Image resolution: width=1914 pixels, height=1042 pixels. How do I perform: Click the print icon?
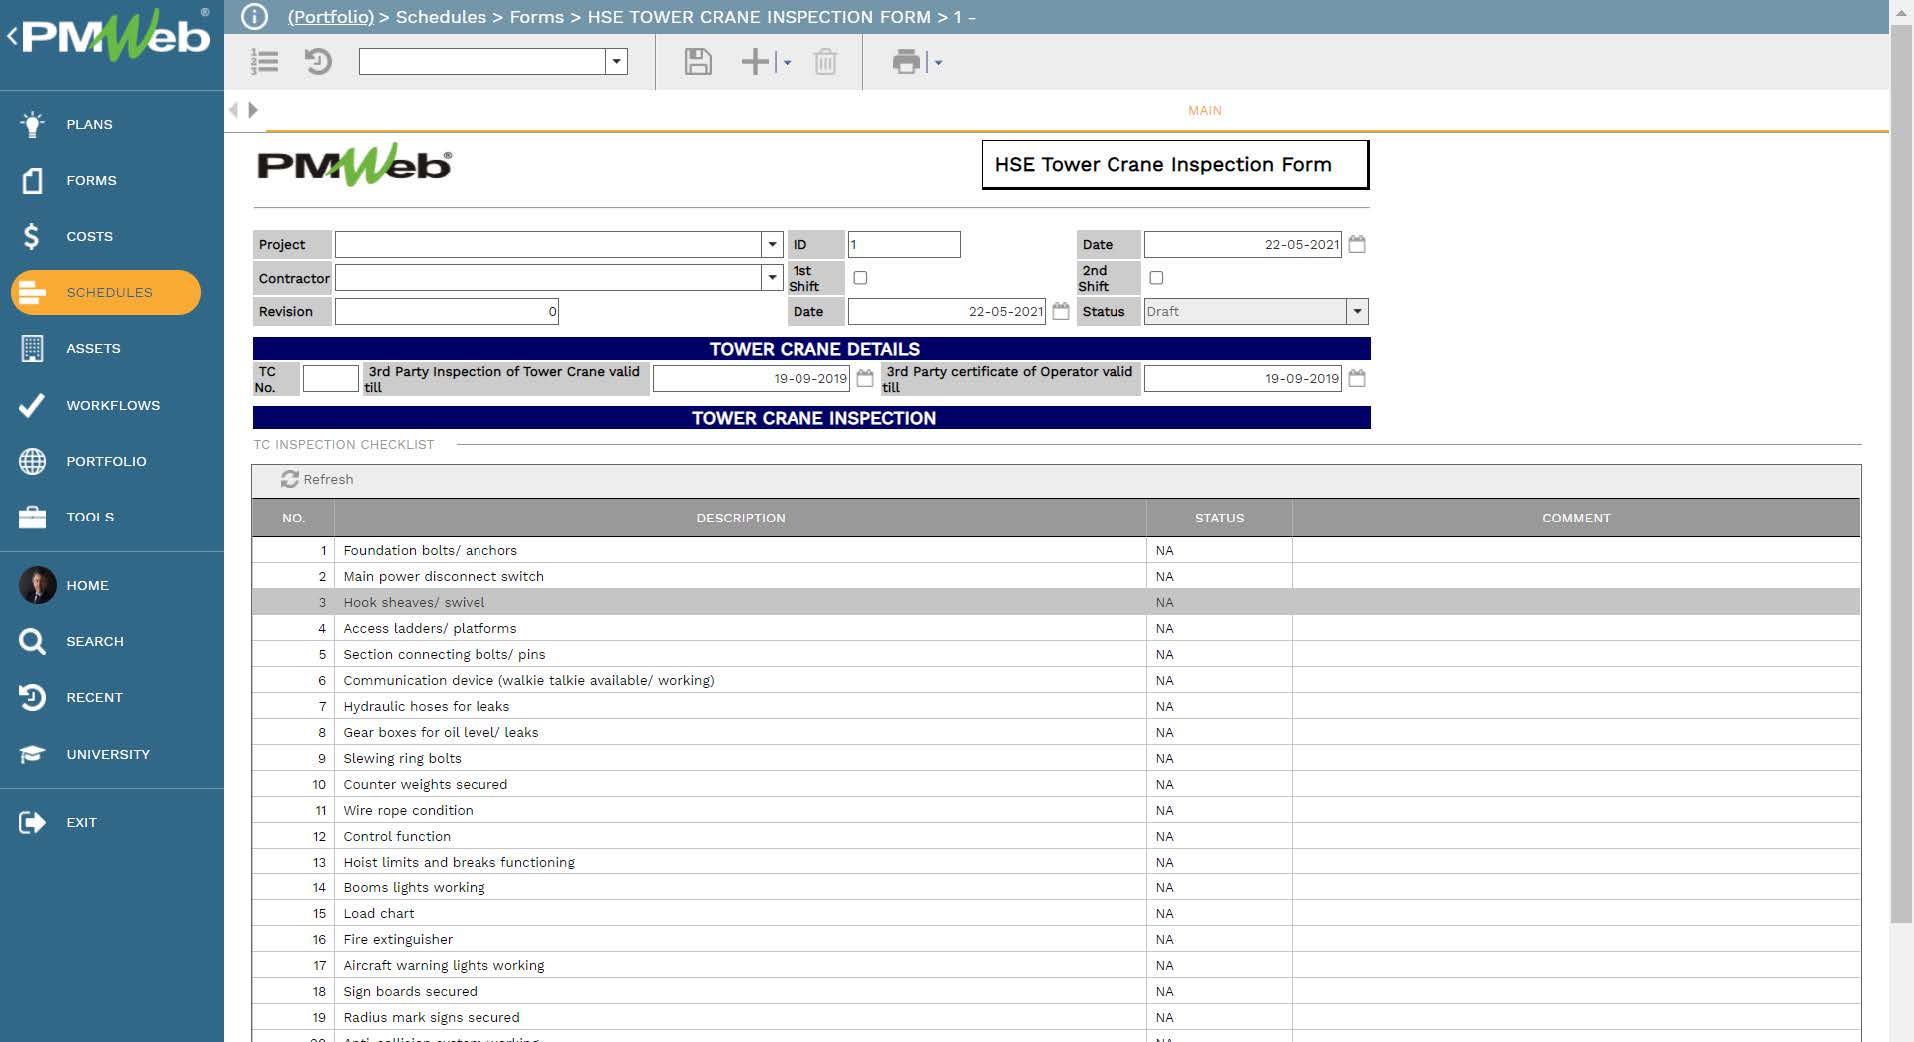[x=906, y=62]
